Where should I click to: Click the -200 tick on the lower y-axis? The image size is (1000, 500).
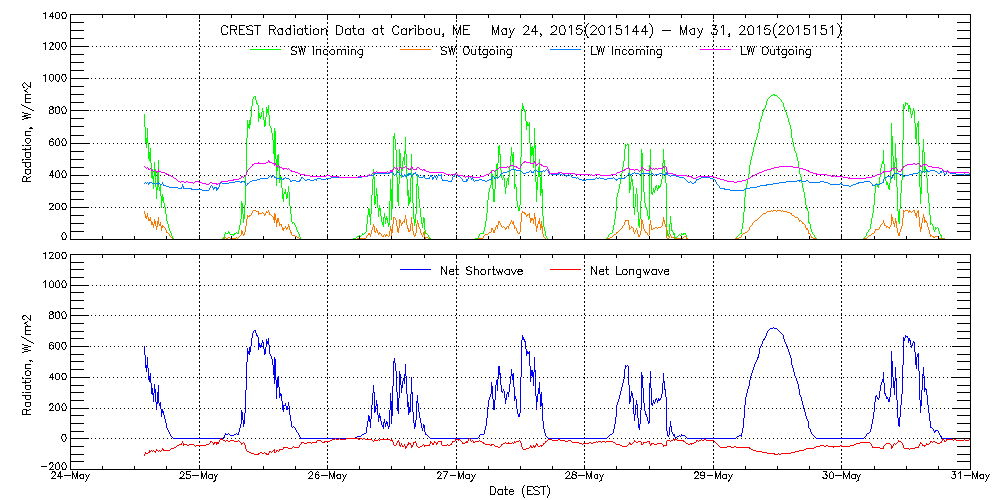pos(54,467)
